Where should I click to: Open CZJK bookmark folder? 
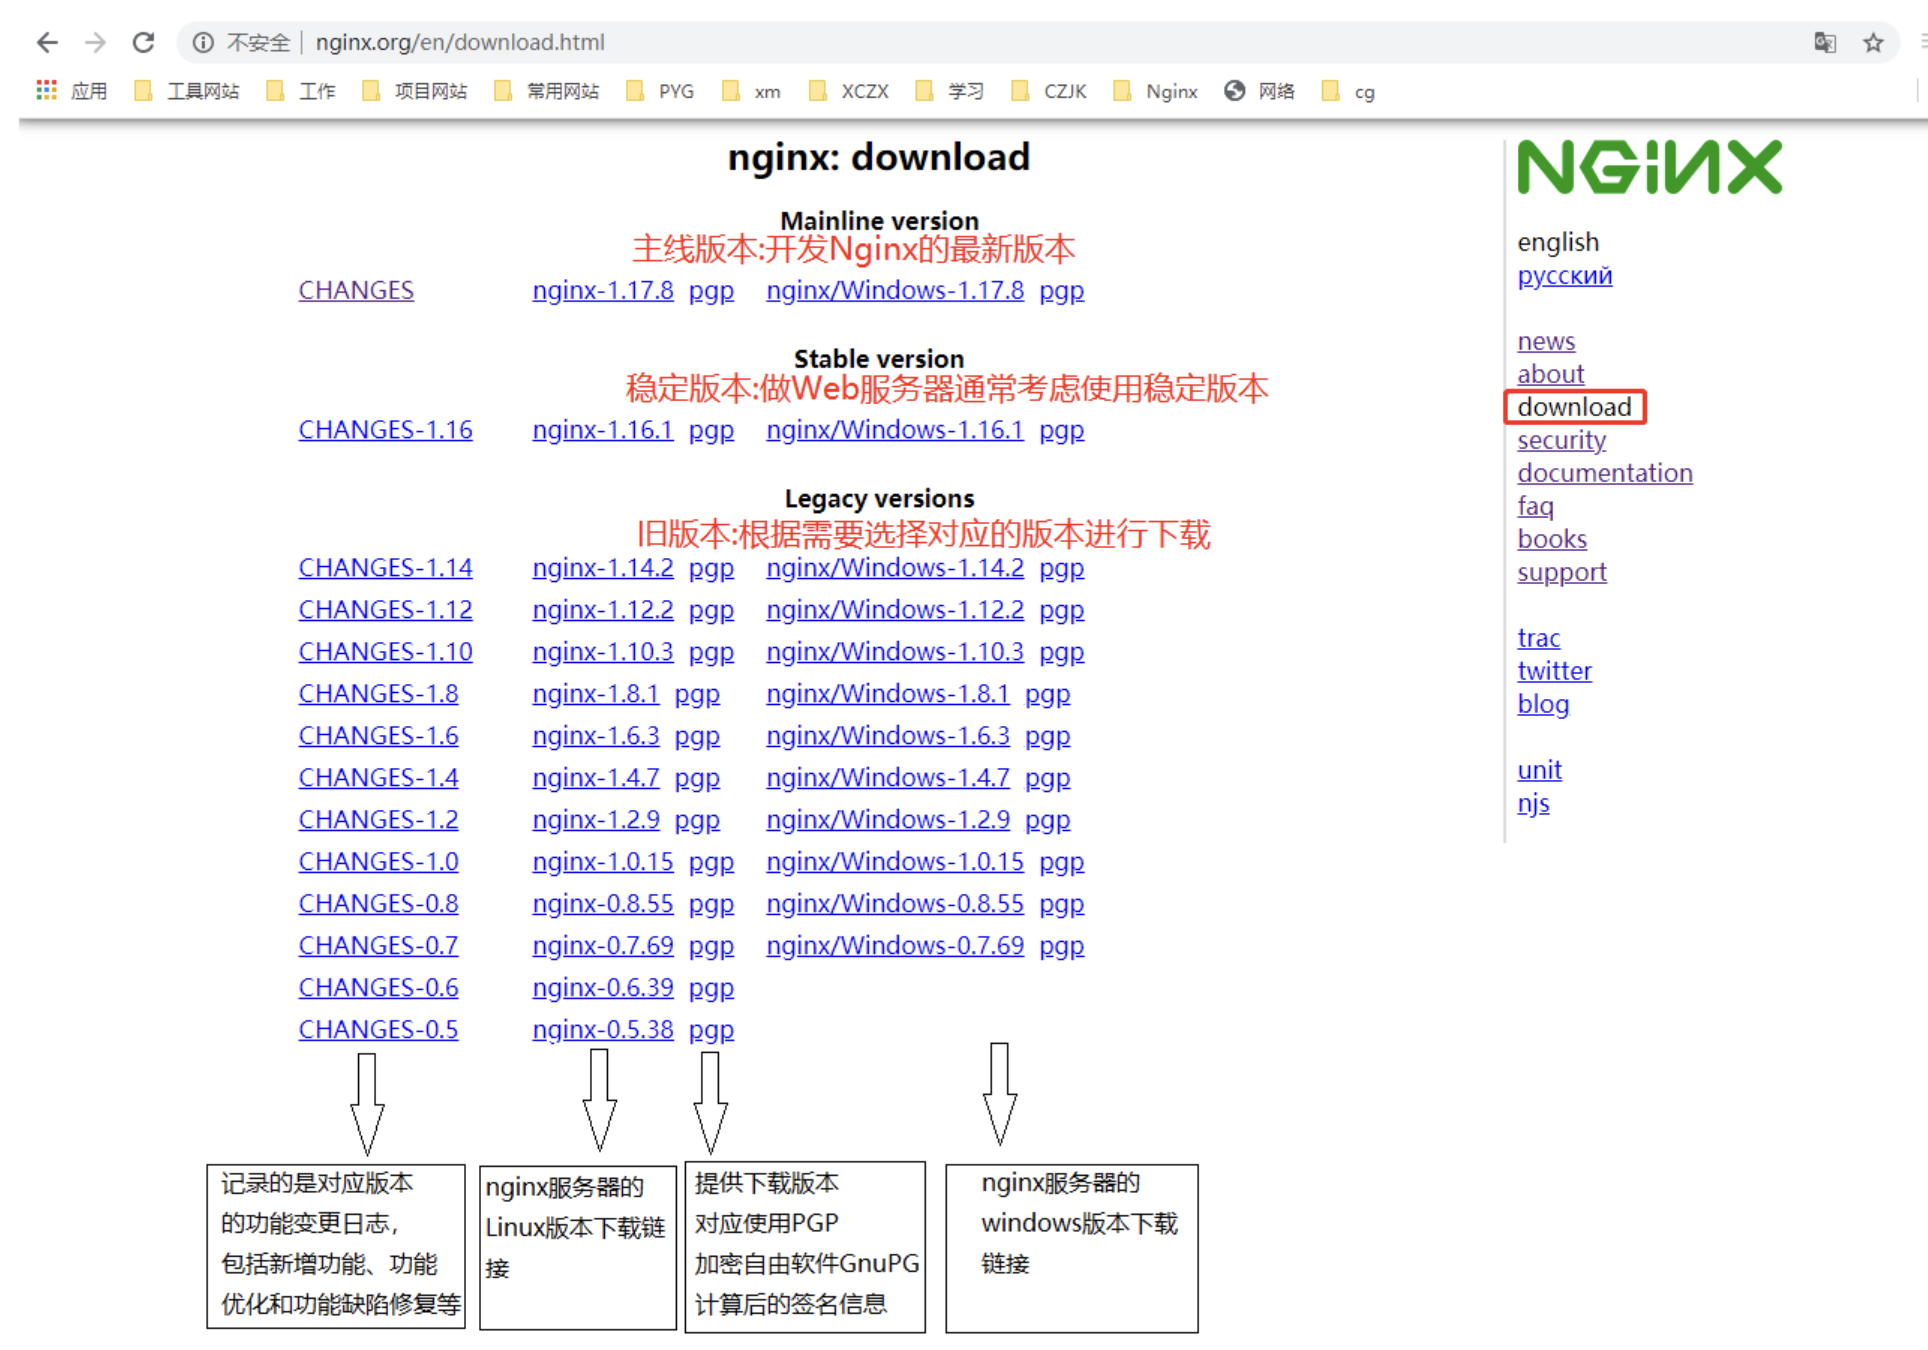(x=1049, y=91)
